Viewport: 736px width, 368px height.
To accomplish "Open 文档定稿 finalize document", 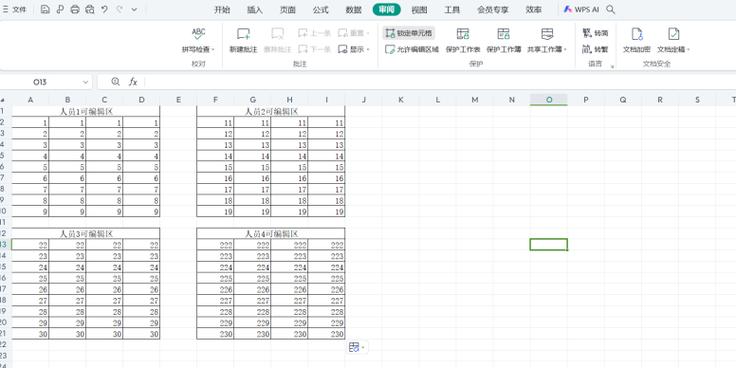I will (674, 40).
